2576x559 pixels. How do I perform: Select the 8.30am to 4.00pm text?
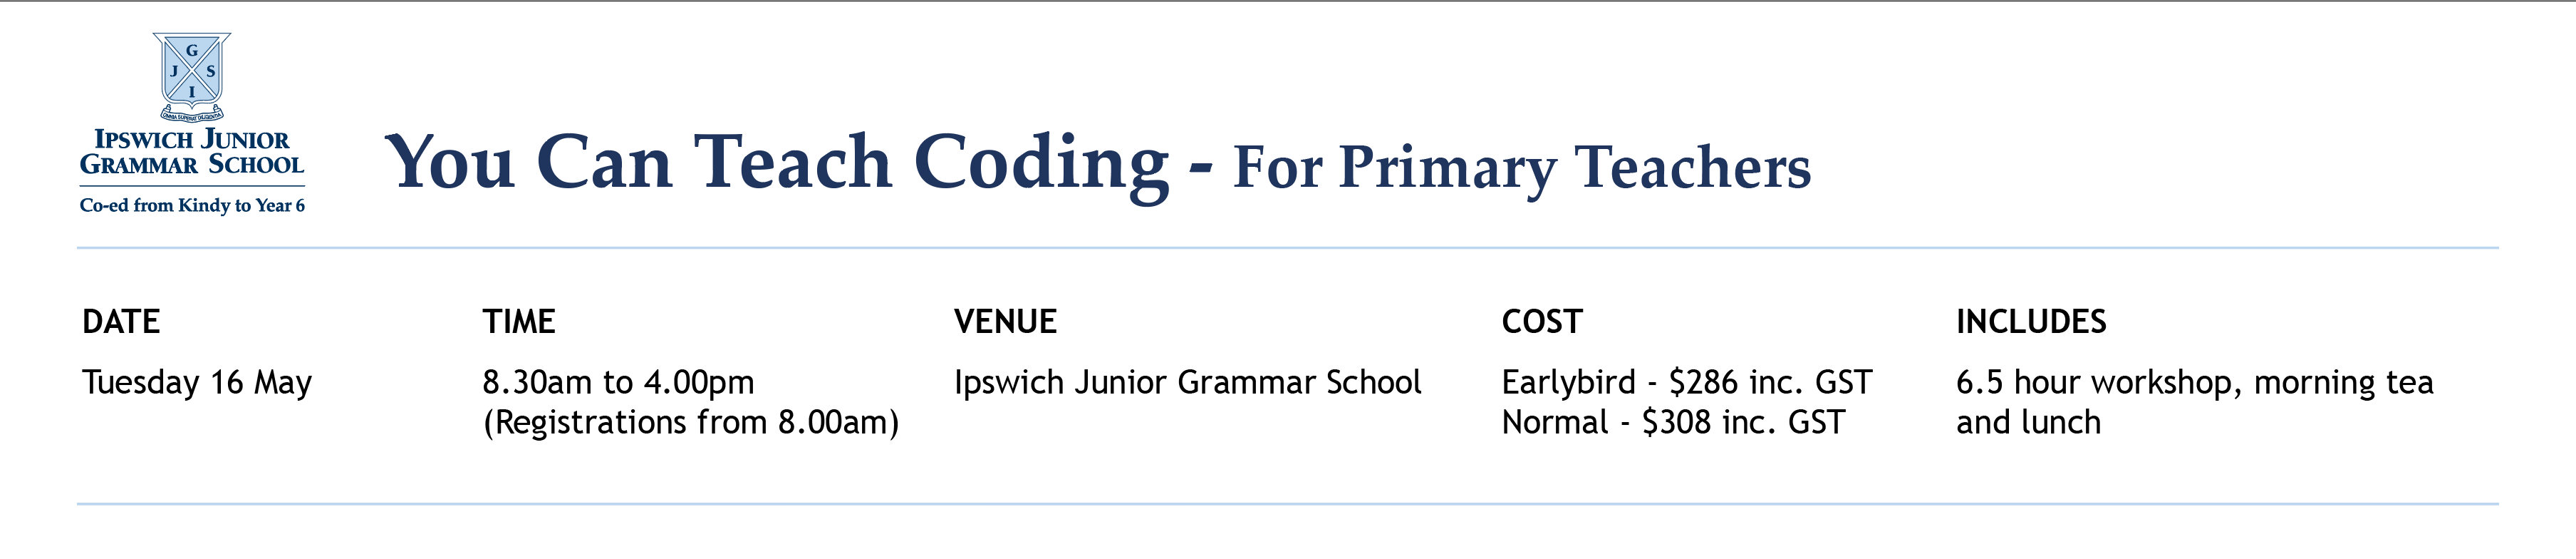click(x=618, y=383)
